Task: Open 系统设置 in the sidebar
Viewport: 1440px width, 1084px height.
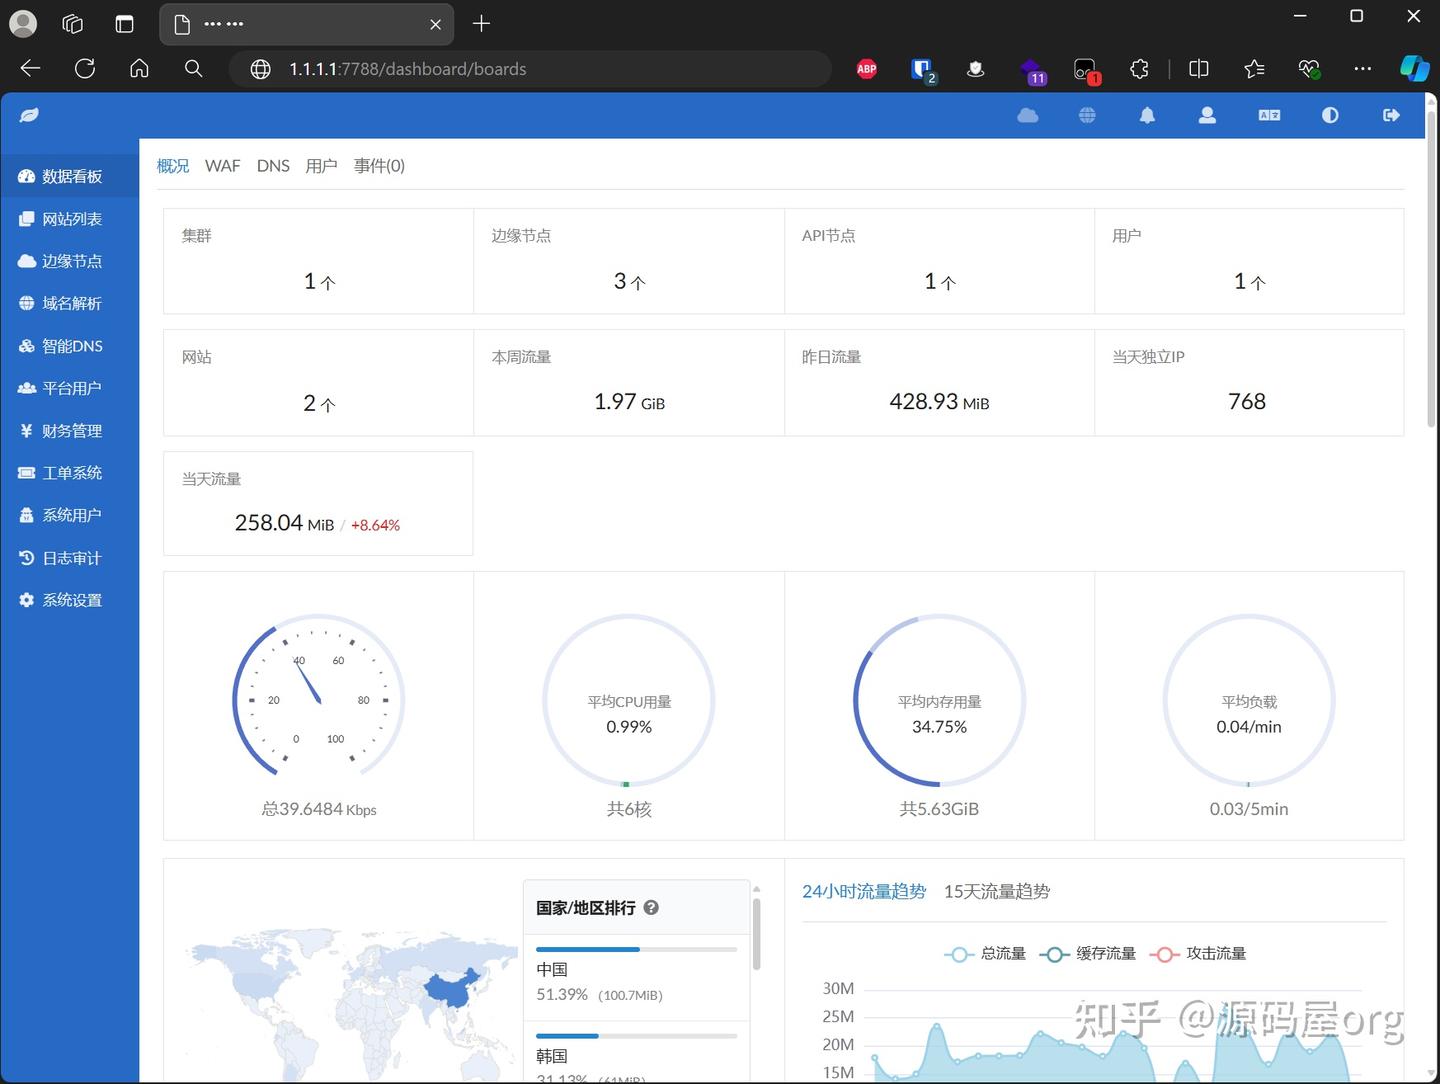Action: click(71, 600)
